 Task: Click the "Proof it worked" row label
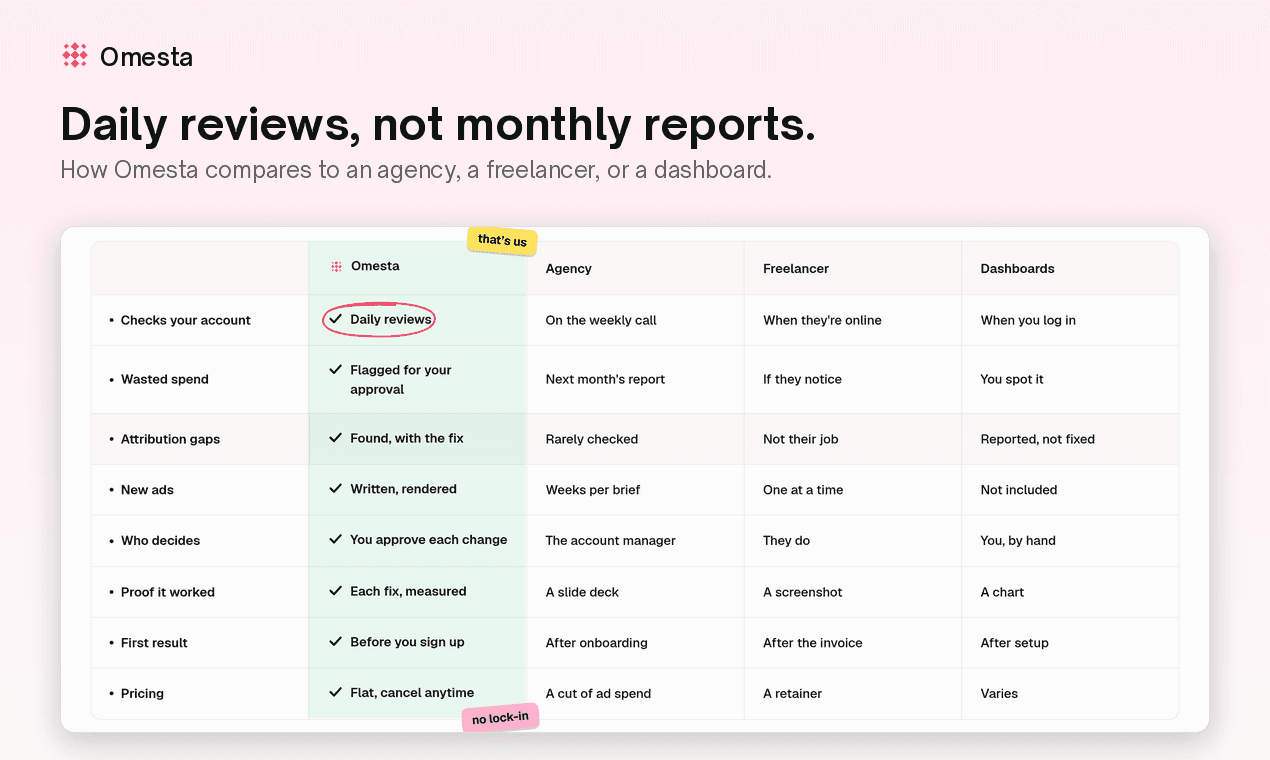pyautogui.click(x=168, y=592)
